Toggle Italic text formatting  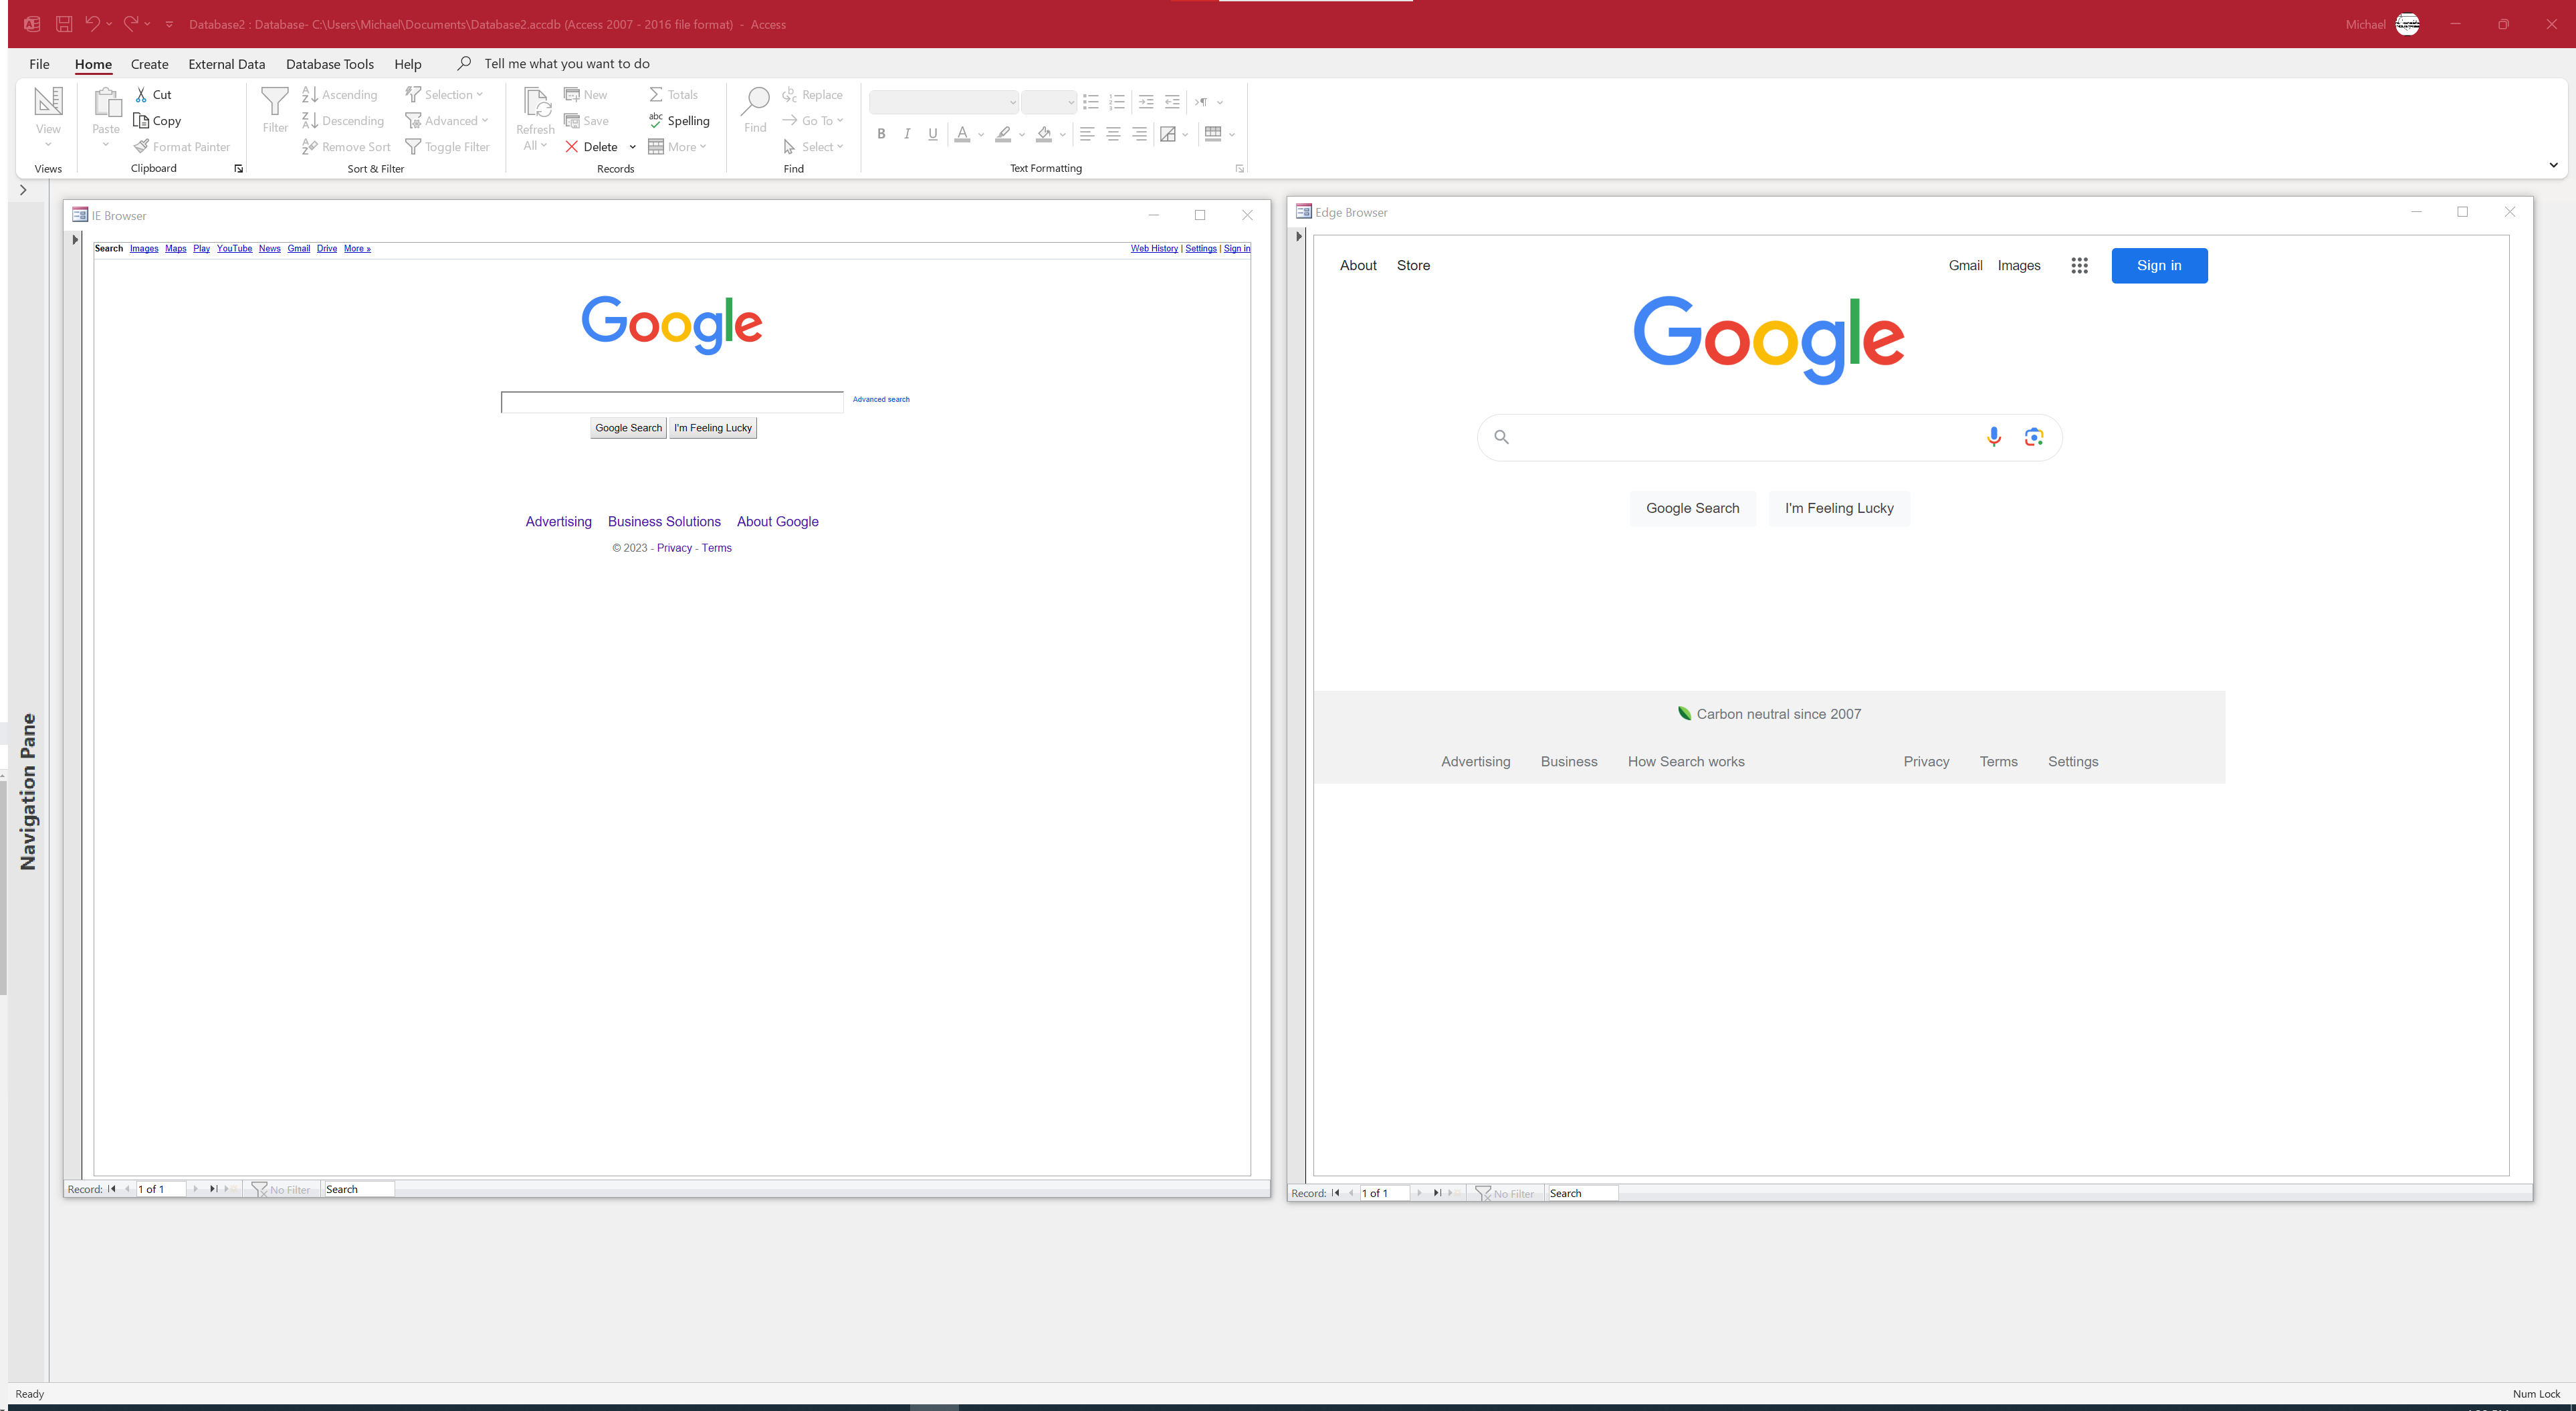(907, 134)
